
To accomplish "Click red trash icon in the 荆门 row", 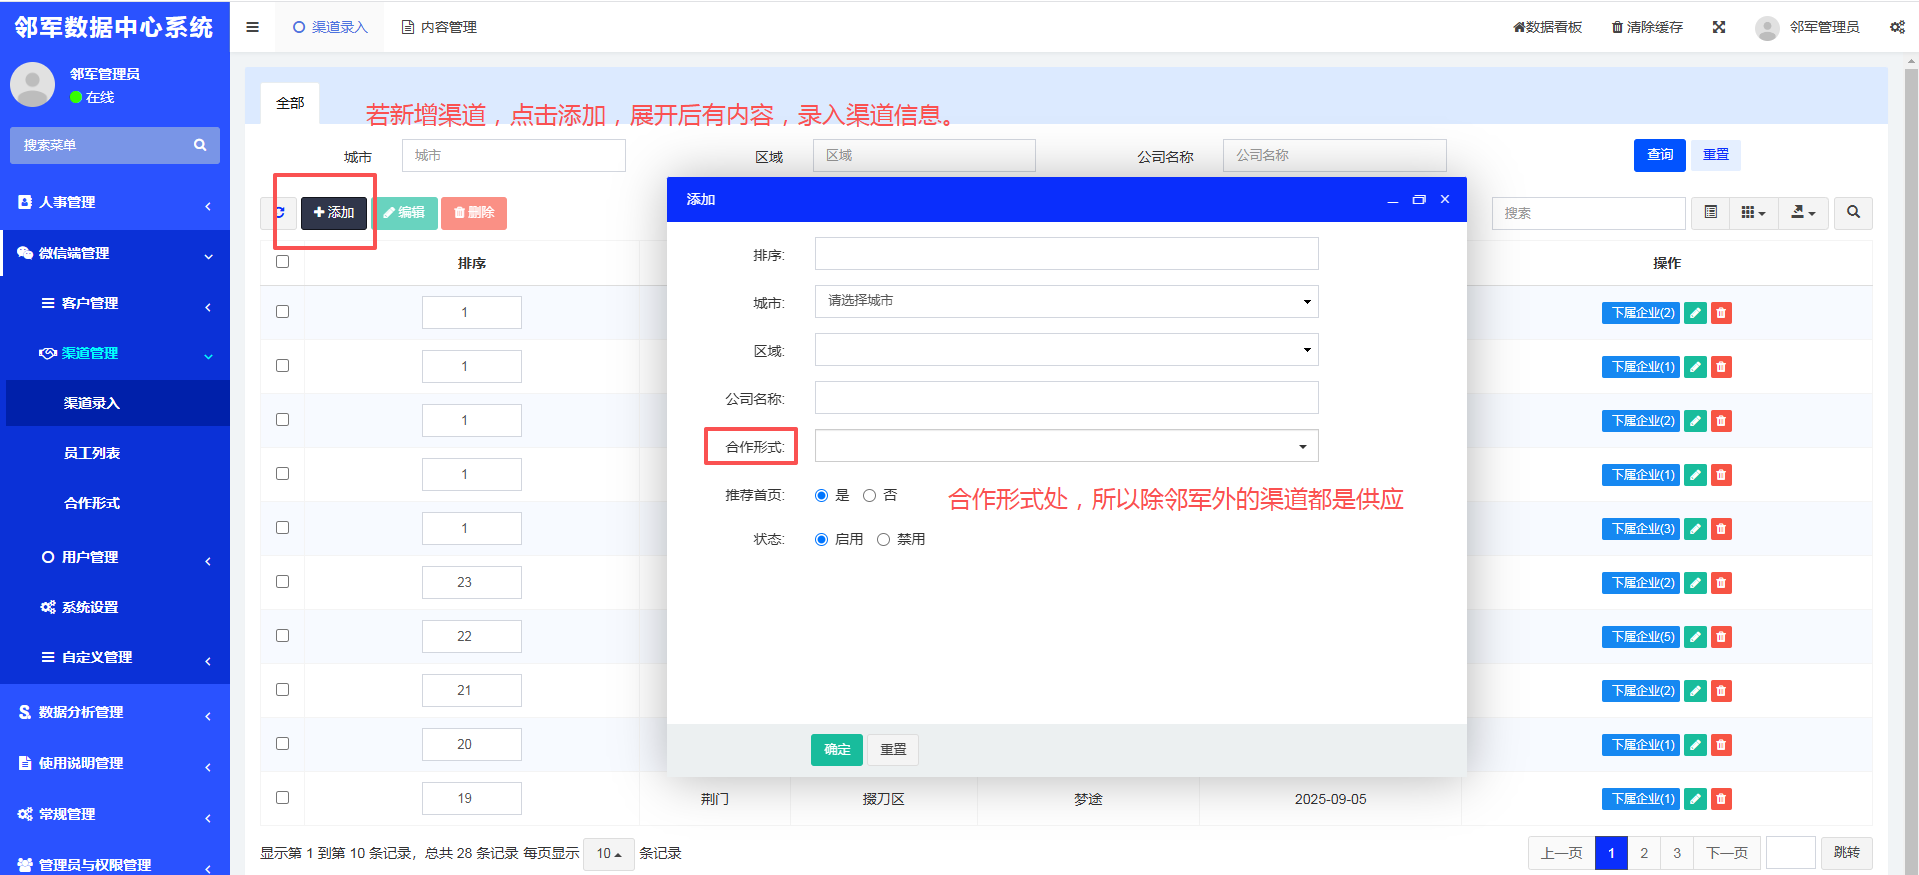I will click(x=1721, y=799).
